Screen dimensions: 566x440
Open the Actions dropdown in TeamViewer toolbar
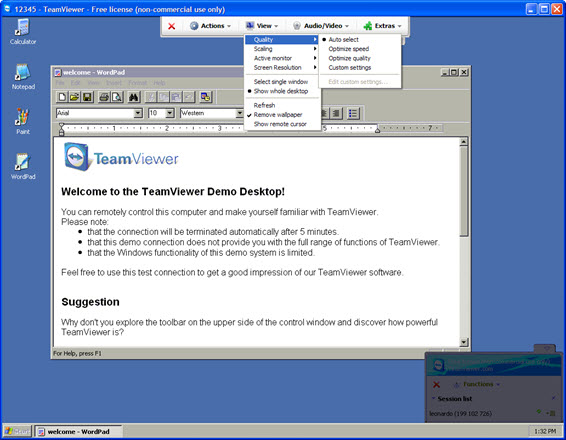point(210,26)
